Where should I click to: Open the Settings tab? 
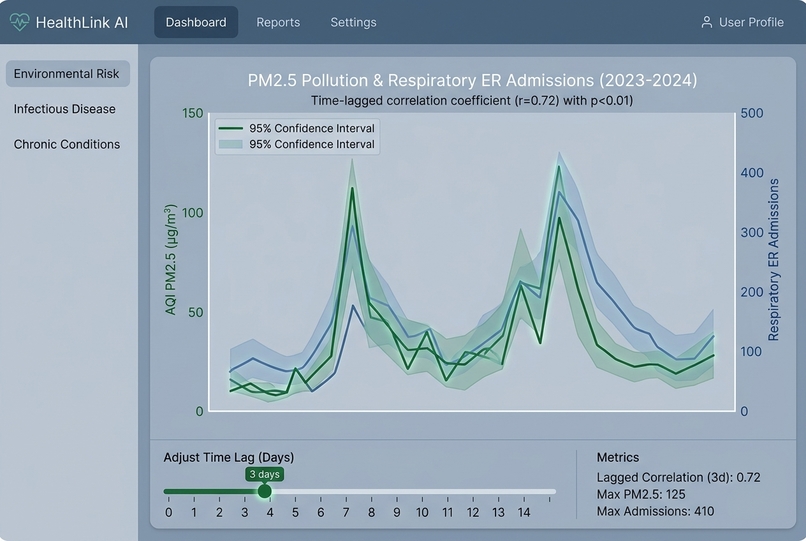[x=353, y=22]
